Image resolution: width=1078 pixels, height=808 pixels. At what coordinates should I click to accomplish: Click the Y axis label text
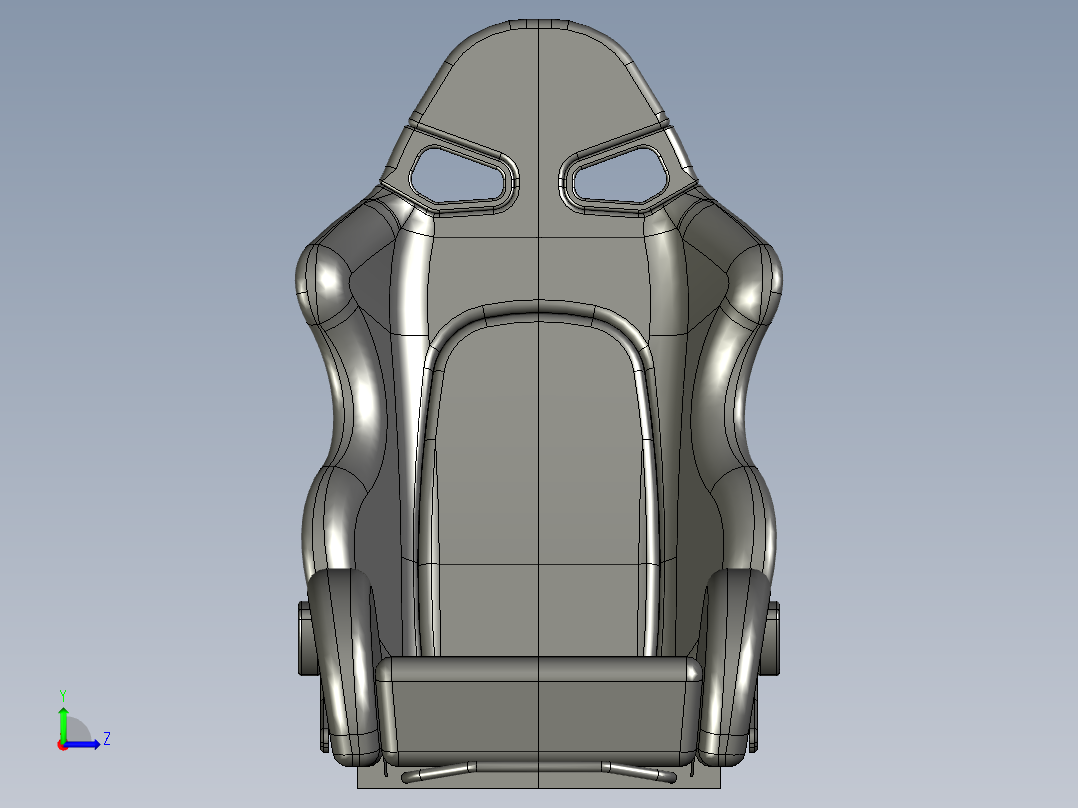[63, 693]
